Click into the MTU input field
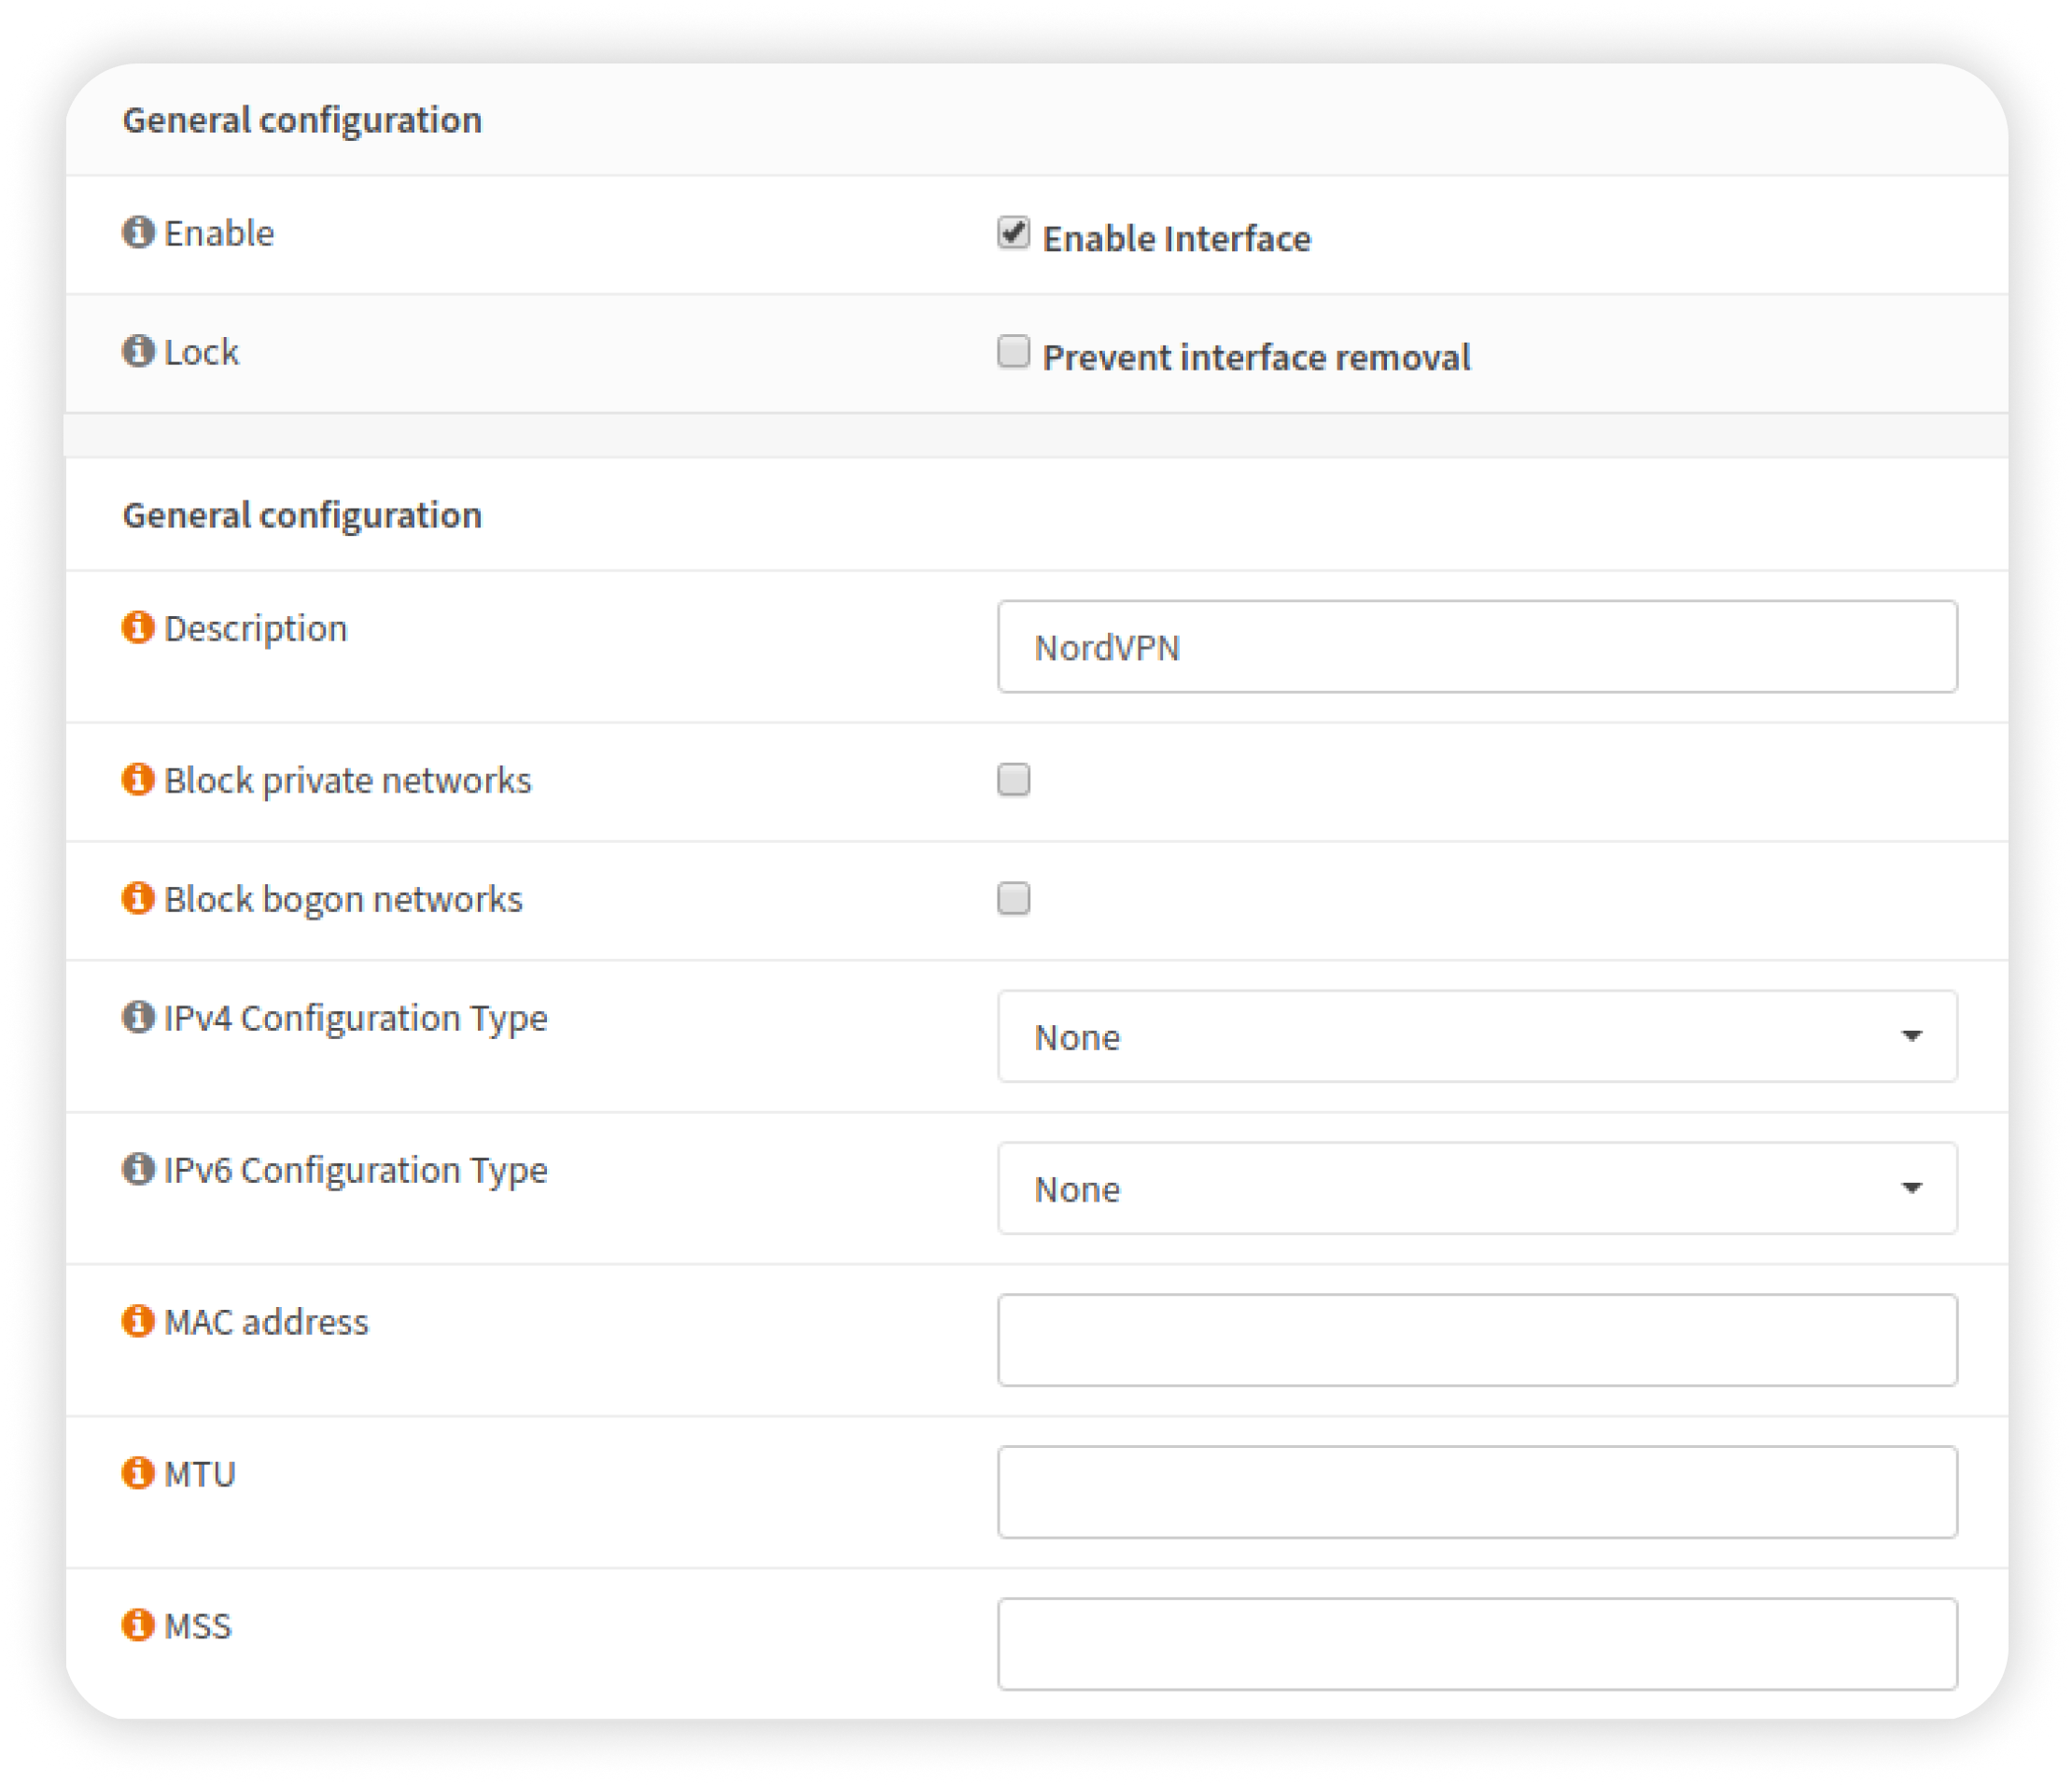This screenshot has height=1785, width=2072. 1476,1492
